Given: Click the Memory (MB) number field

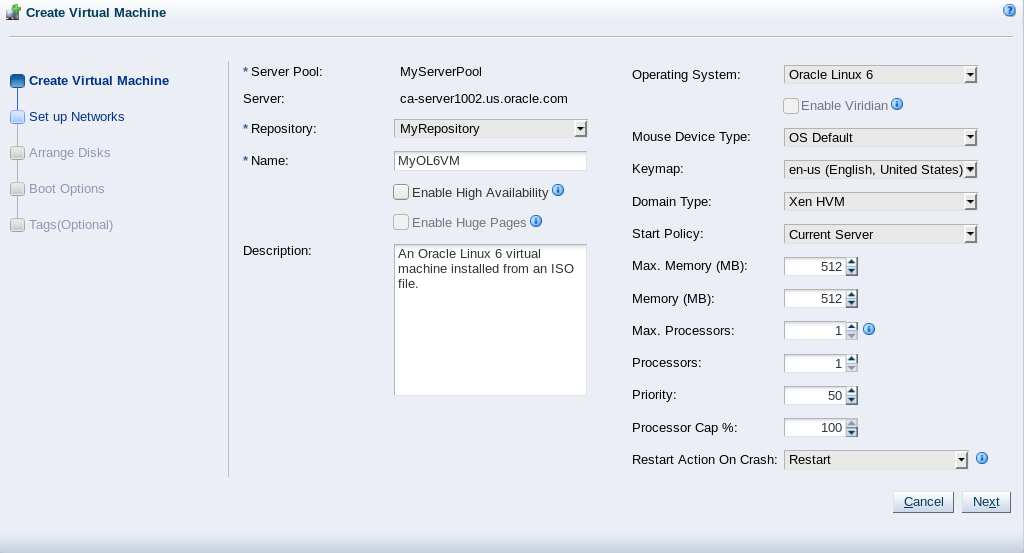Looking at the screenshot, I should [x=815, y=298].
